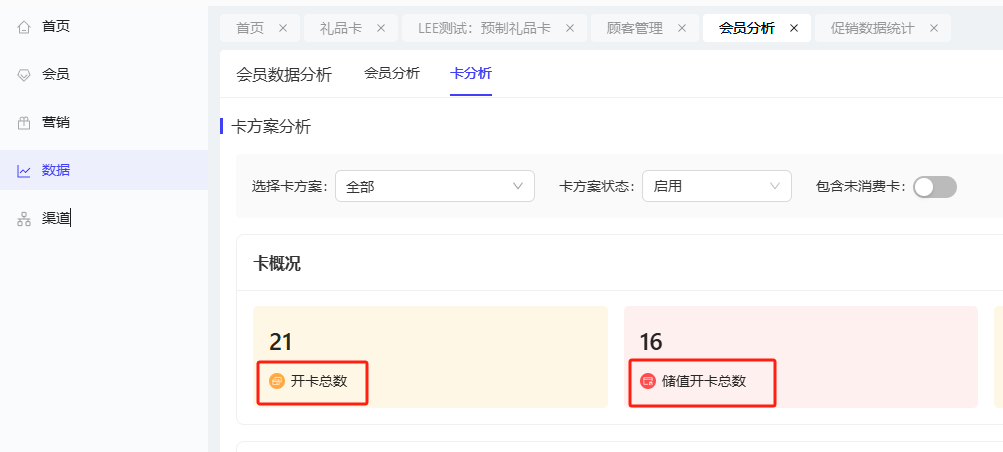
Task: Click the 渠道 hierarchy icon in sidebar
Action: (x=24, y=219)
